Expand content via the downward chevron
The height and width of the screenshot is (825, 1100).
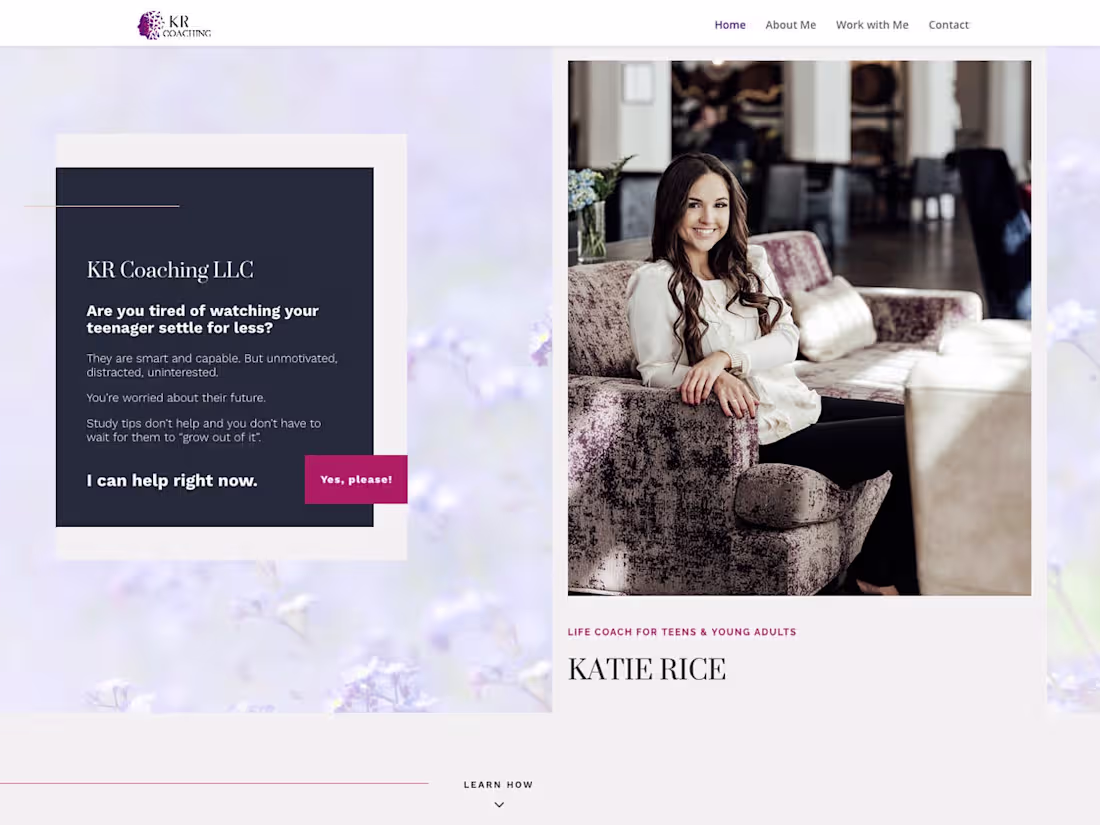tap(498, 804)
